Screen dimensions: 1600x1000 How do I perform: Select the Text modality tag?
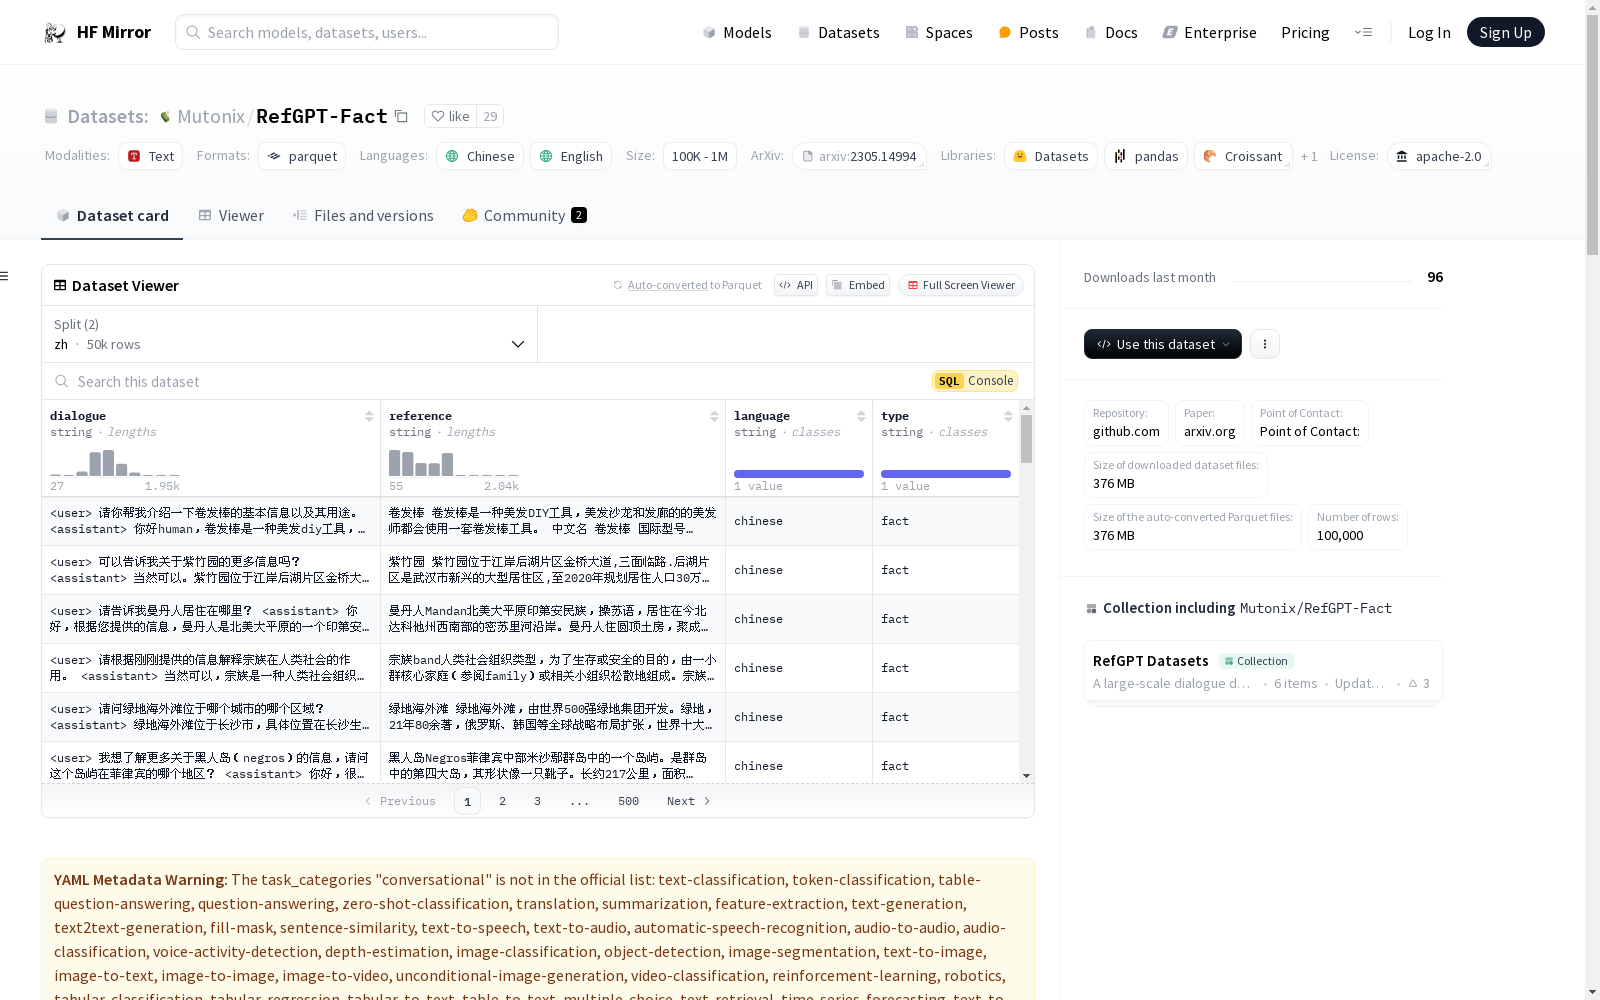[150, 156]
